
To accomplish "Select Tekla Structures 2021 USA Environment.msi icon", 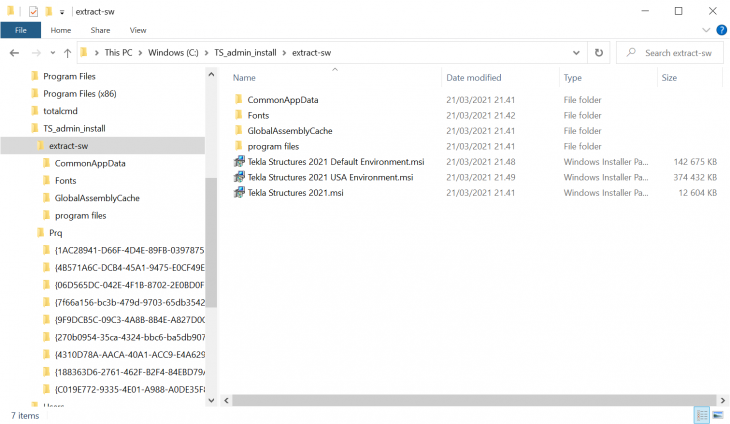I will pos(239,177).
